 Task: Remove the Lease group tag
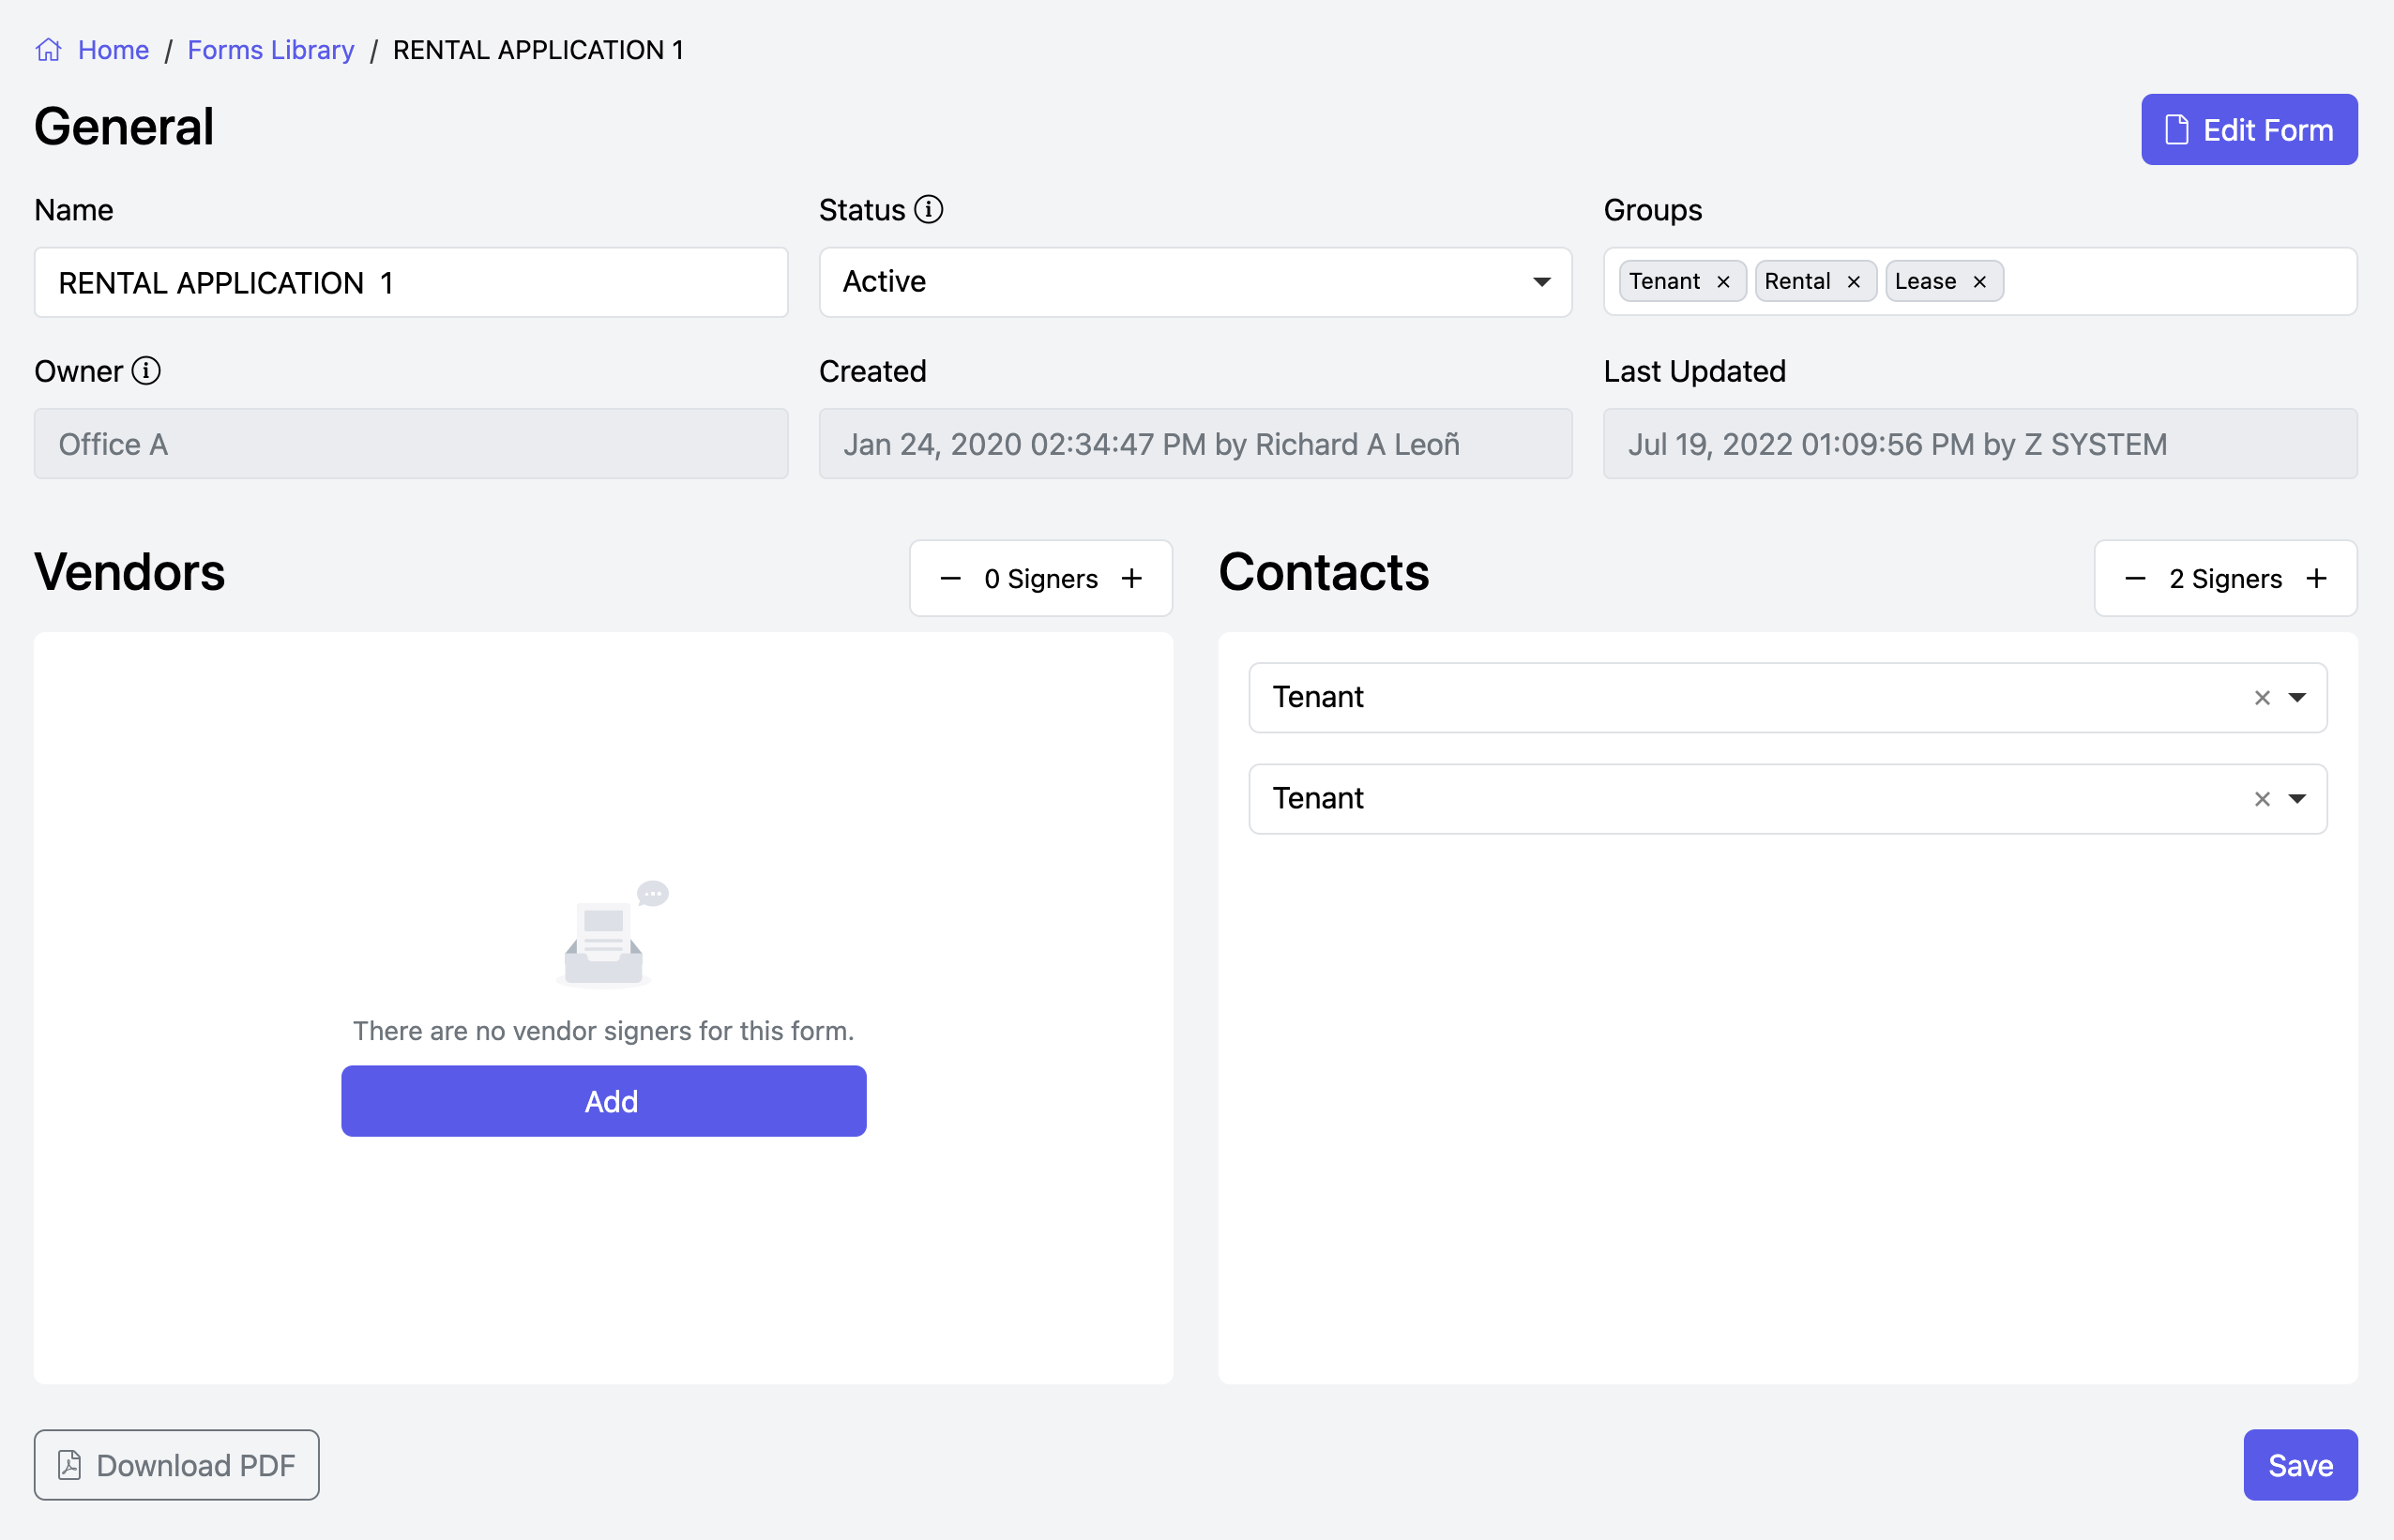tap(1979, 282)
